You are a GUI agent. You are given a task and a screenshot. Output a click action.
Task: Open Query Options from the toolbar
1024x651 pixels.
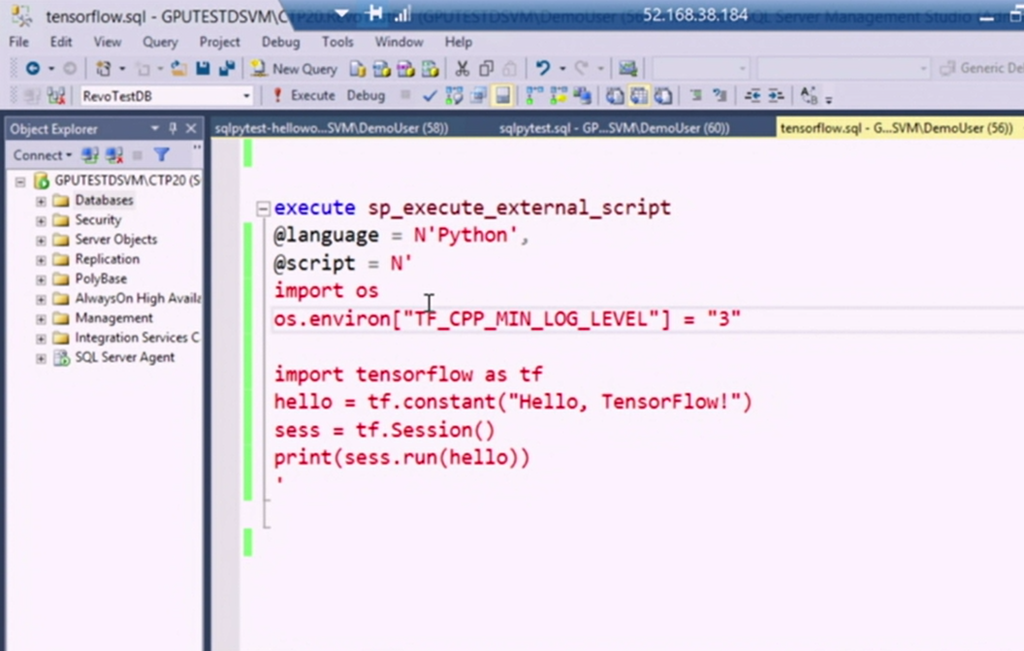click(478, 96)
